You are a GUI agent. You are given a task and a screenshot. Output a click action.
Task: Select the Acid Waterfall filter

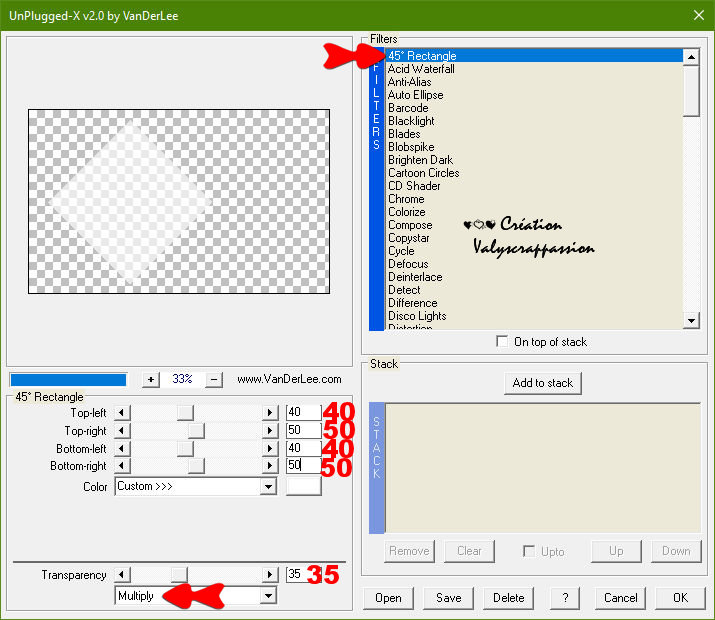point(421,69)
